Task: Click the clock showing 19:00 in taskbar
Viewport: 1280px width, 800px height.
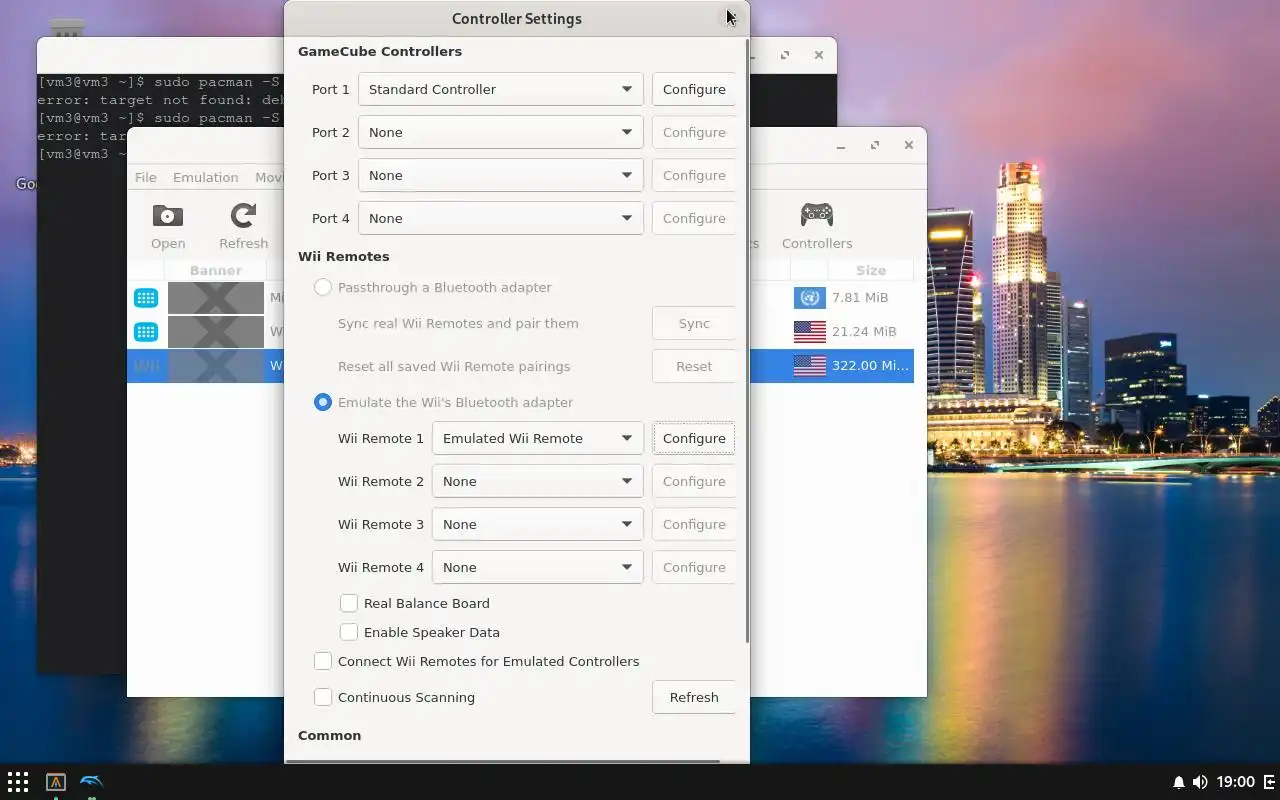Action: pos(1237,782)
